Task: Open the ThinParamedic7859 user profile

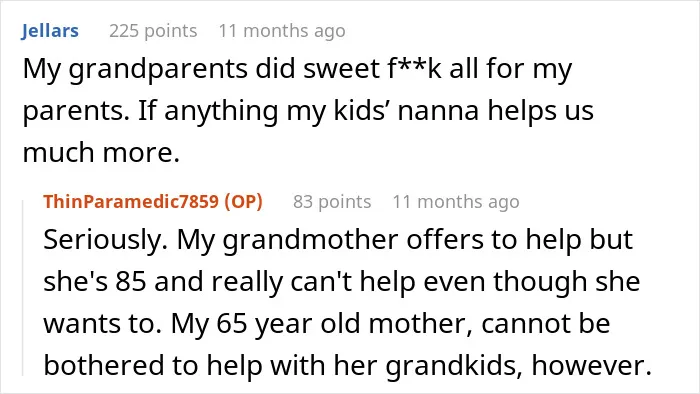Action: [x=131, y=202]
